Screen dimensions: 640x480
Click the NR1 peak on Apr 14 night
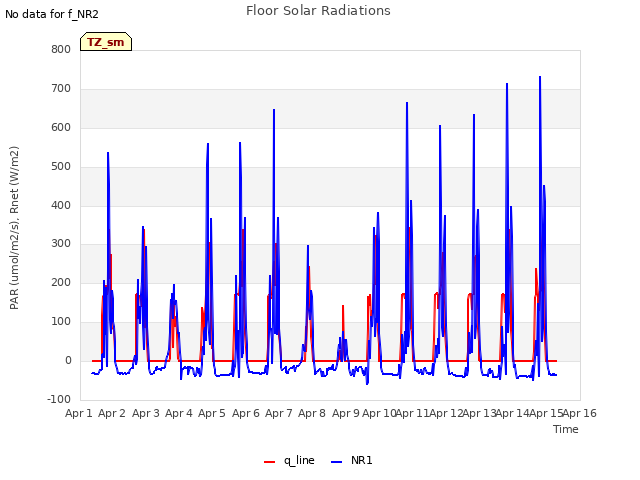pos(540,77)
